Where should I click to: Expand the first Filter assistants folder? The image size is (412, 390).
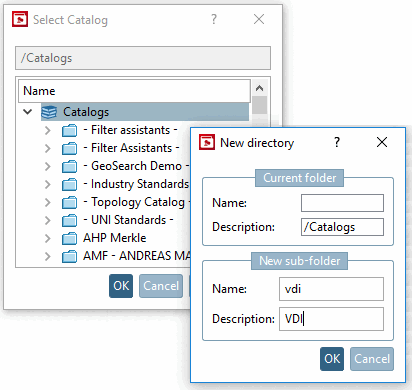[x=48, y=130]
